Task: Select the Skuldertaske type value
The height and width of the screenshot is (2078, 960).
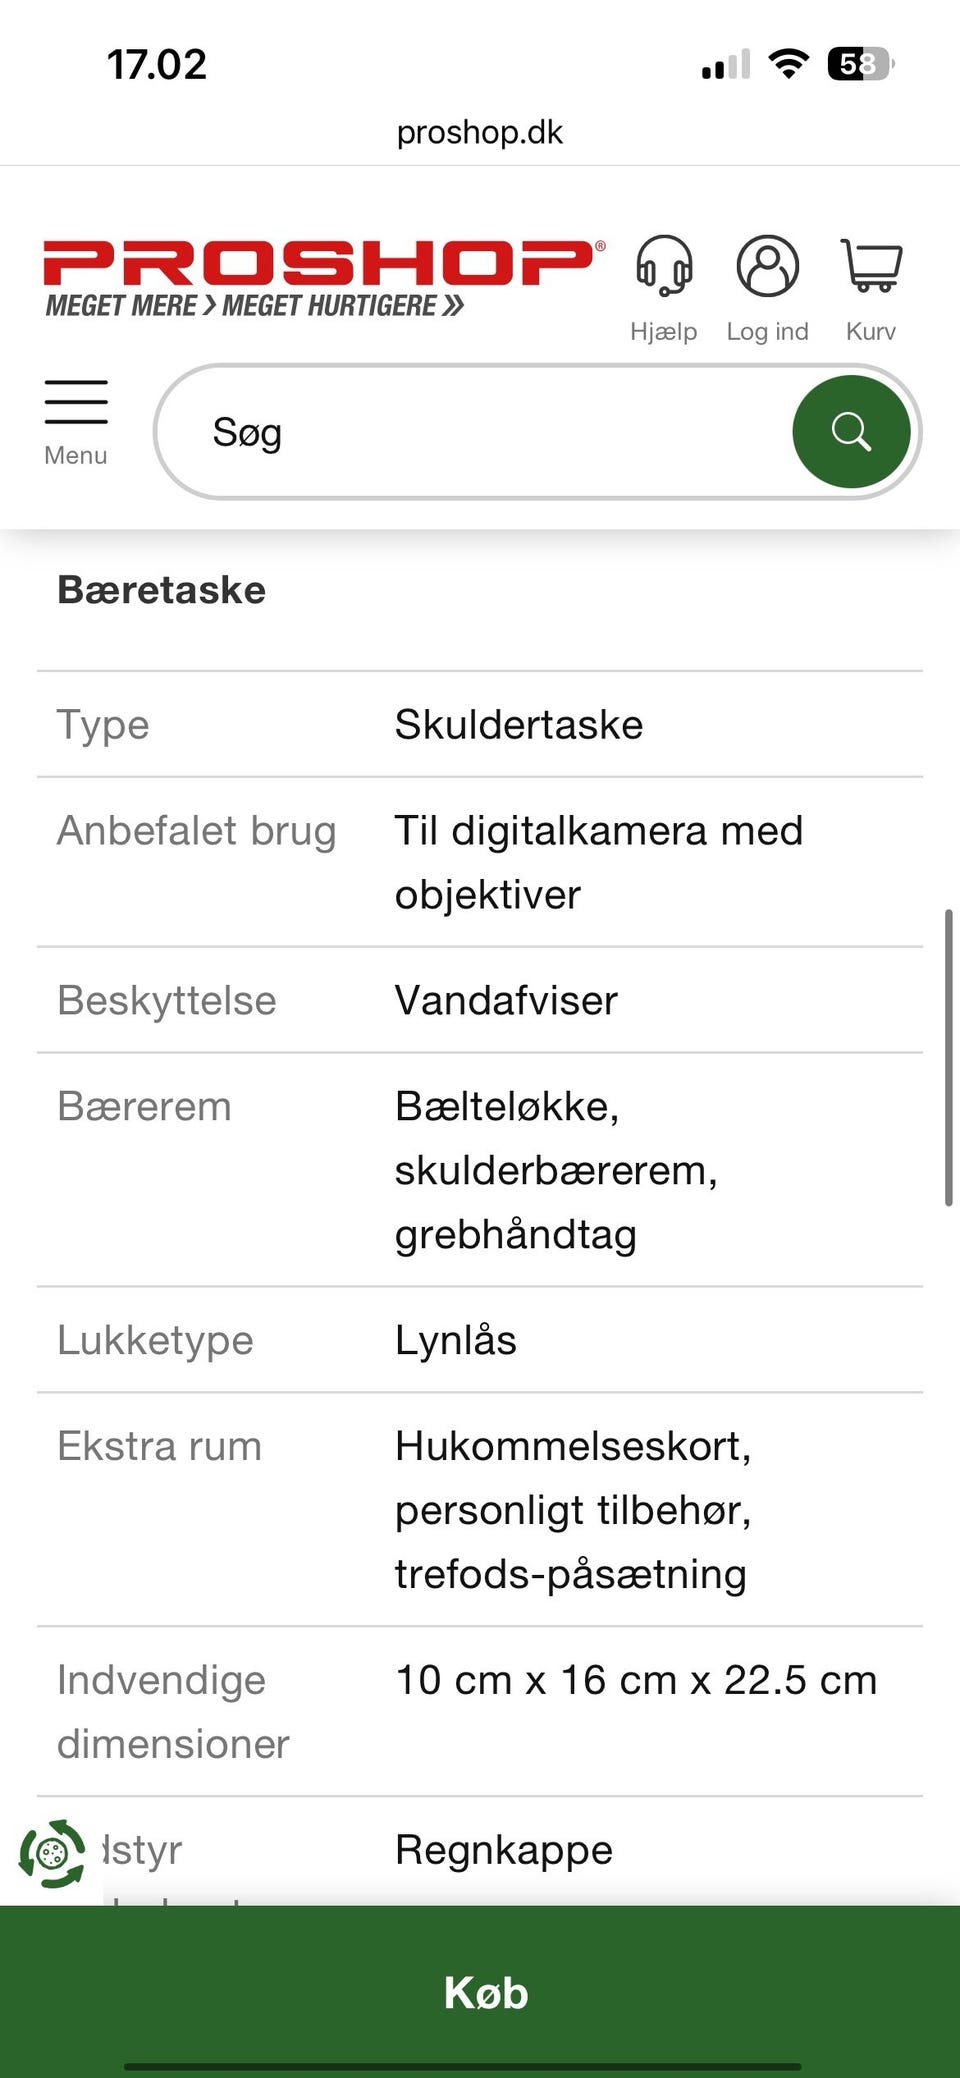Action: tap(518, 725)
